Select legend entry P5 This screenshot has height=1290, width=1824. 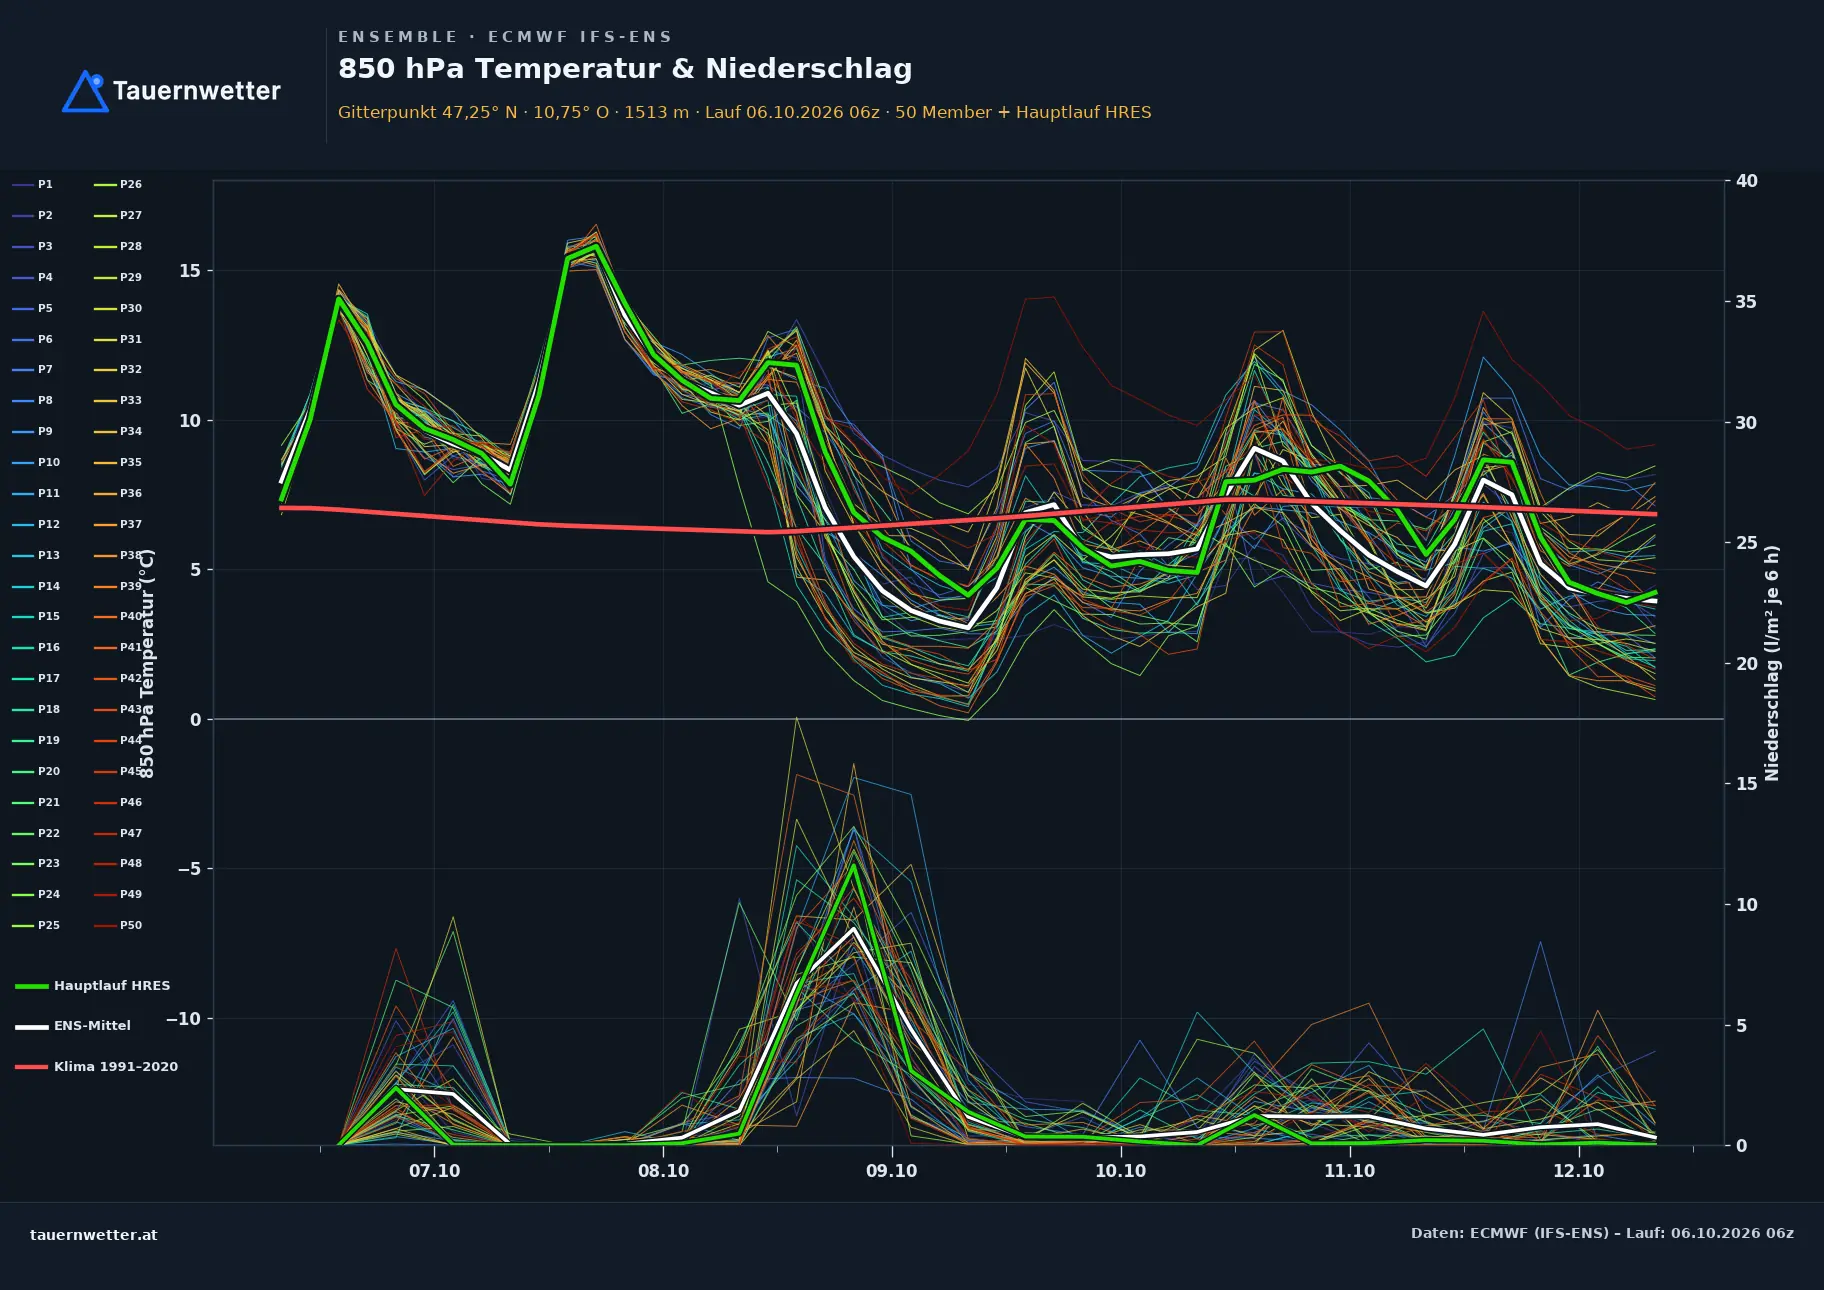33,309
